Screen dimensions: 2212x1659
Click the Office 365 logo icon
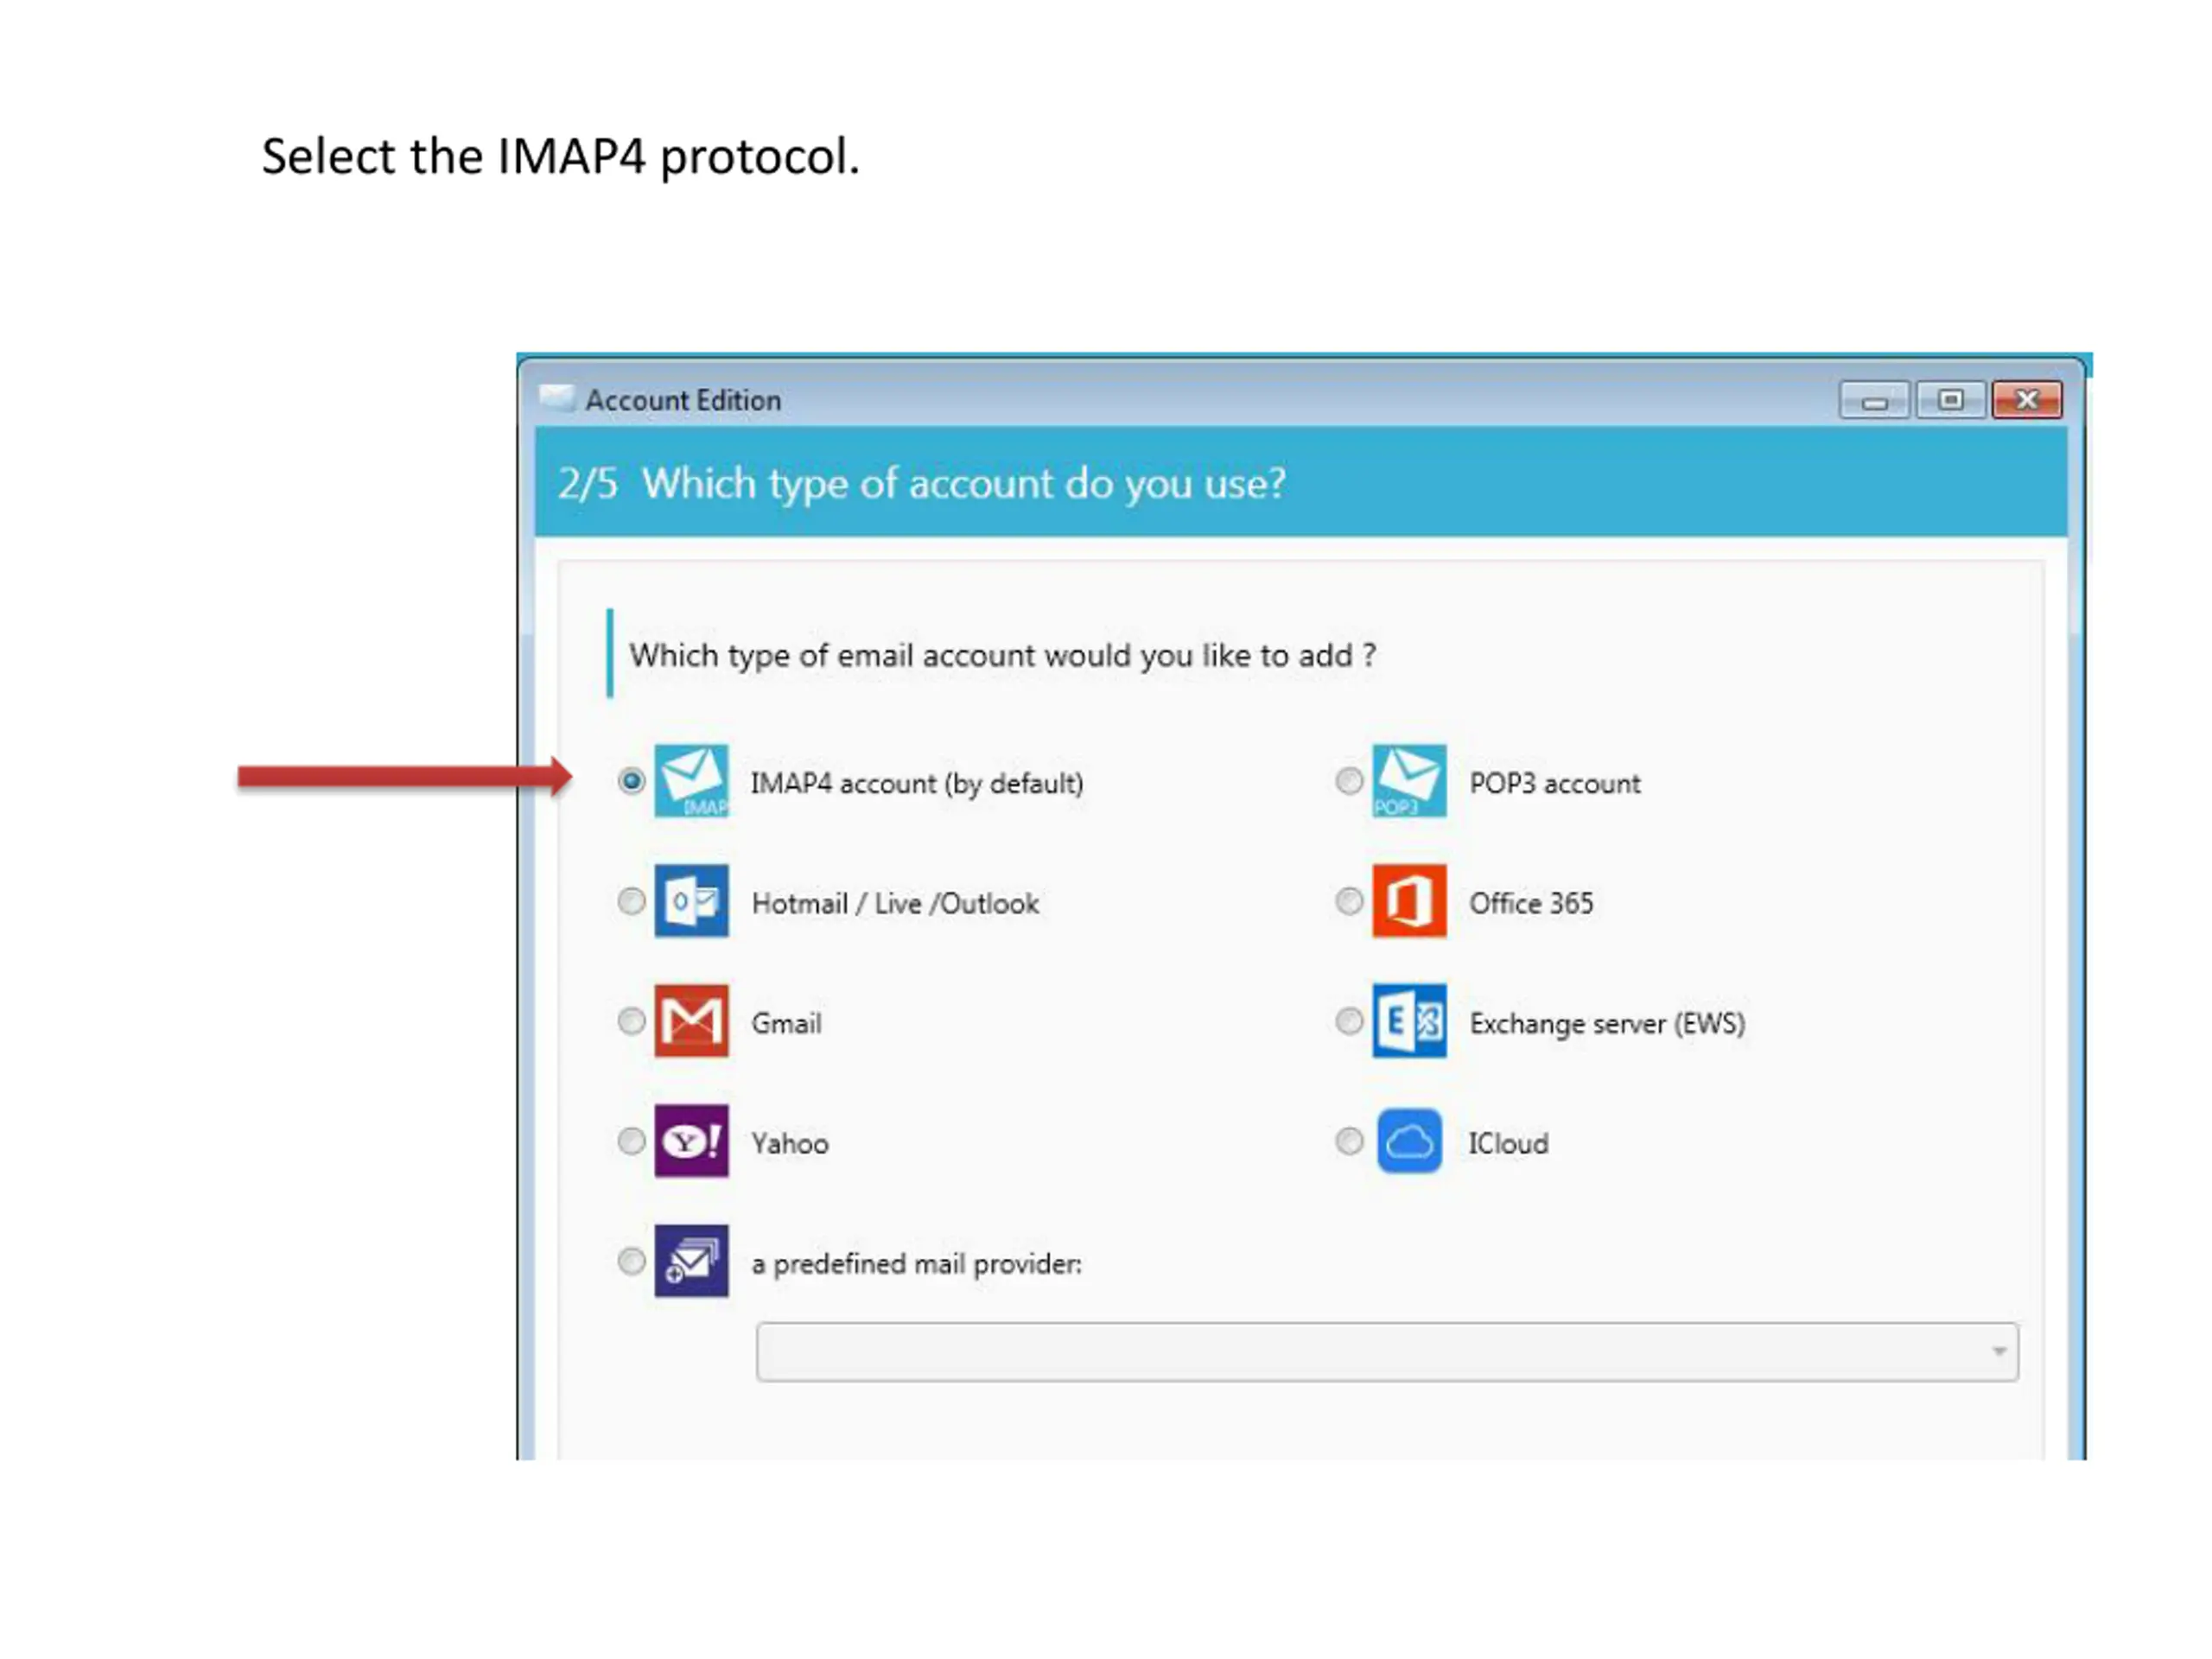point(1409,901)
